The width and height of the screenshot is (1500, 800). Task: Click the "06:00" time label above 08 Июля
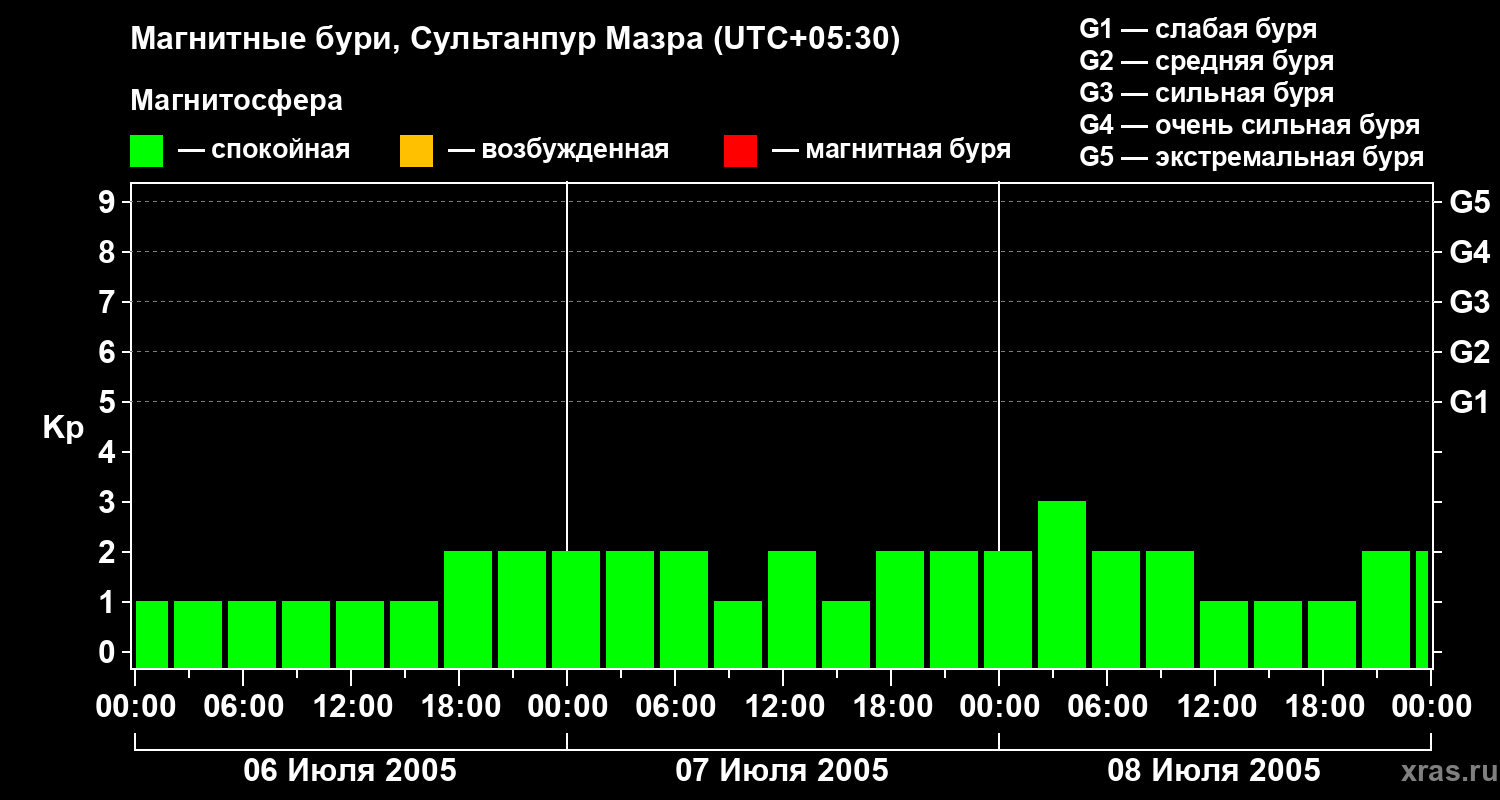click(1108, 707)
